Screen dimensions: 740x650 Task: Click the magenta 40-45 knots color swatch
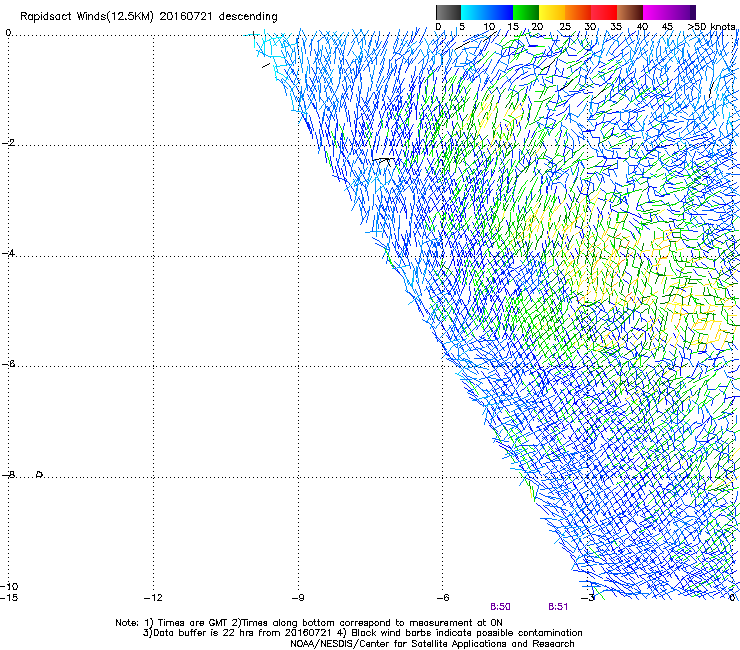(x=655, y=12)
